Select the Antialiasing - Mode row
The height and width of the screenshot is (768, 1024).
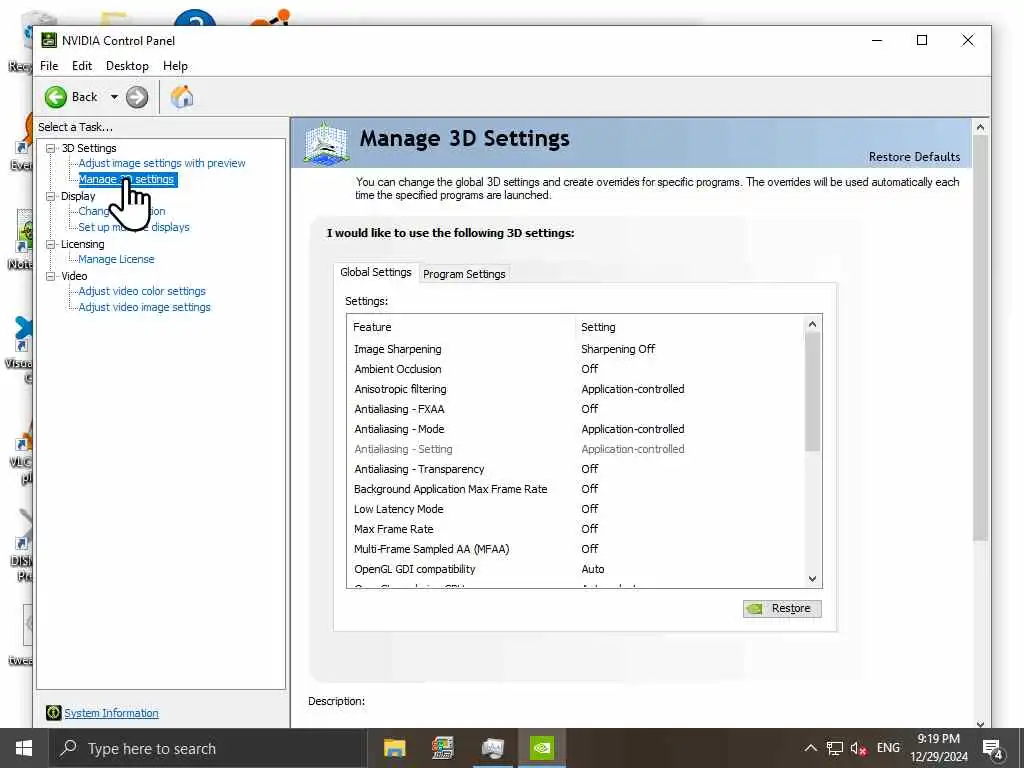576,429
